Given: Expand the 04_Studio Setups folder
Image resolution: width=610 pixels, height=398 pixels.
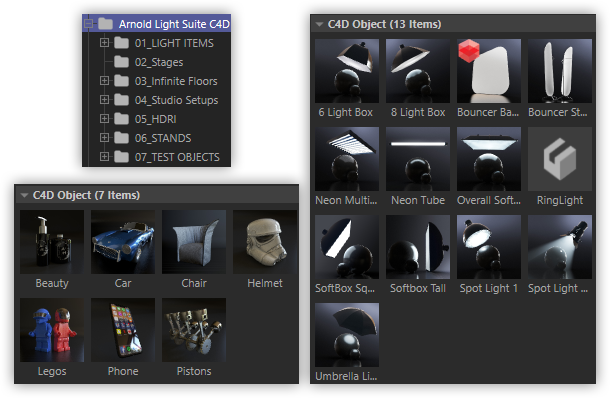Looking at the screenshot, I should click(x=104, y=100).
